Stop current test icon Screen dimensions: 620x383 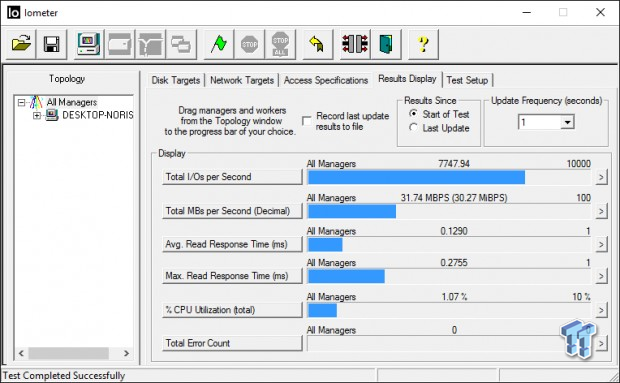250,44
